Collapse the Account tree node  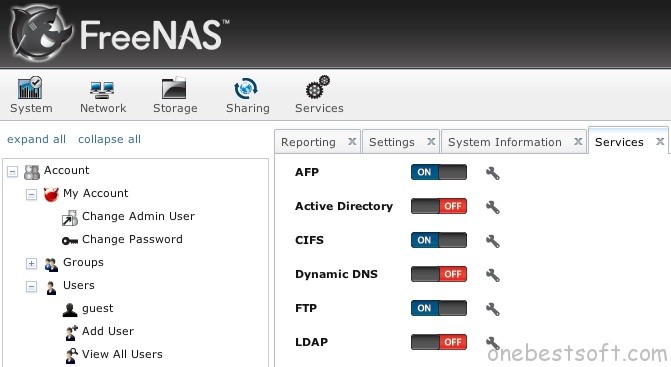point(12,172)
